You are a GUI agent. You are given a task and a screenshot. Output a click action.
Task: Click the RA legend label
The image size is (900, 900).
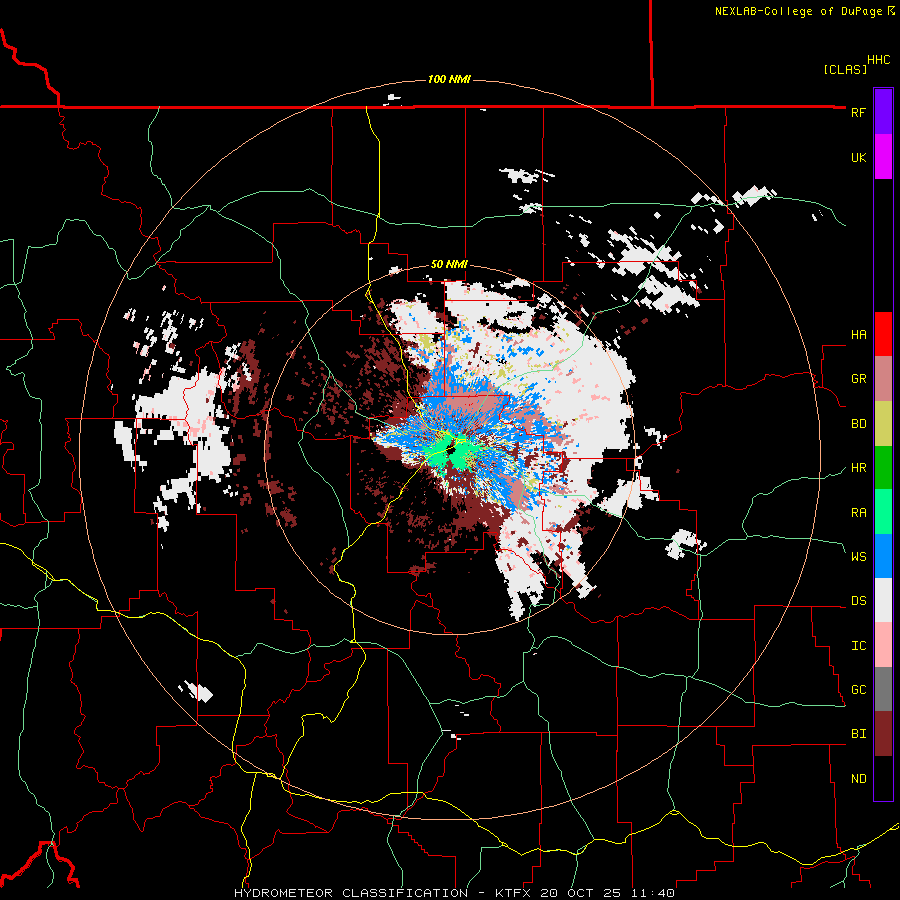click(x=858, y=512)
